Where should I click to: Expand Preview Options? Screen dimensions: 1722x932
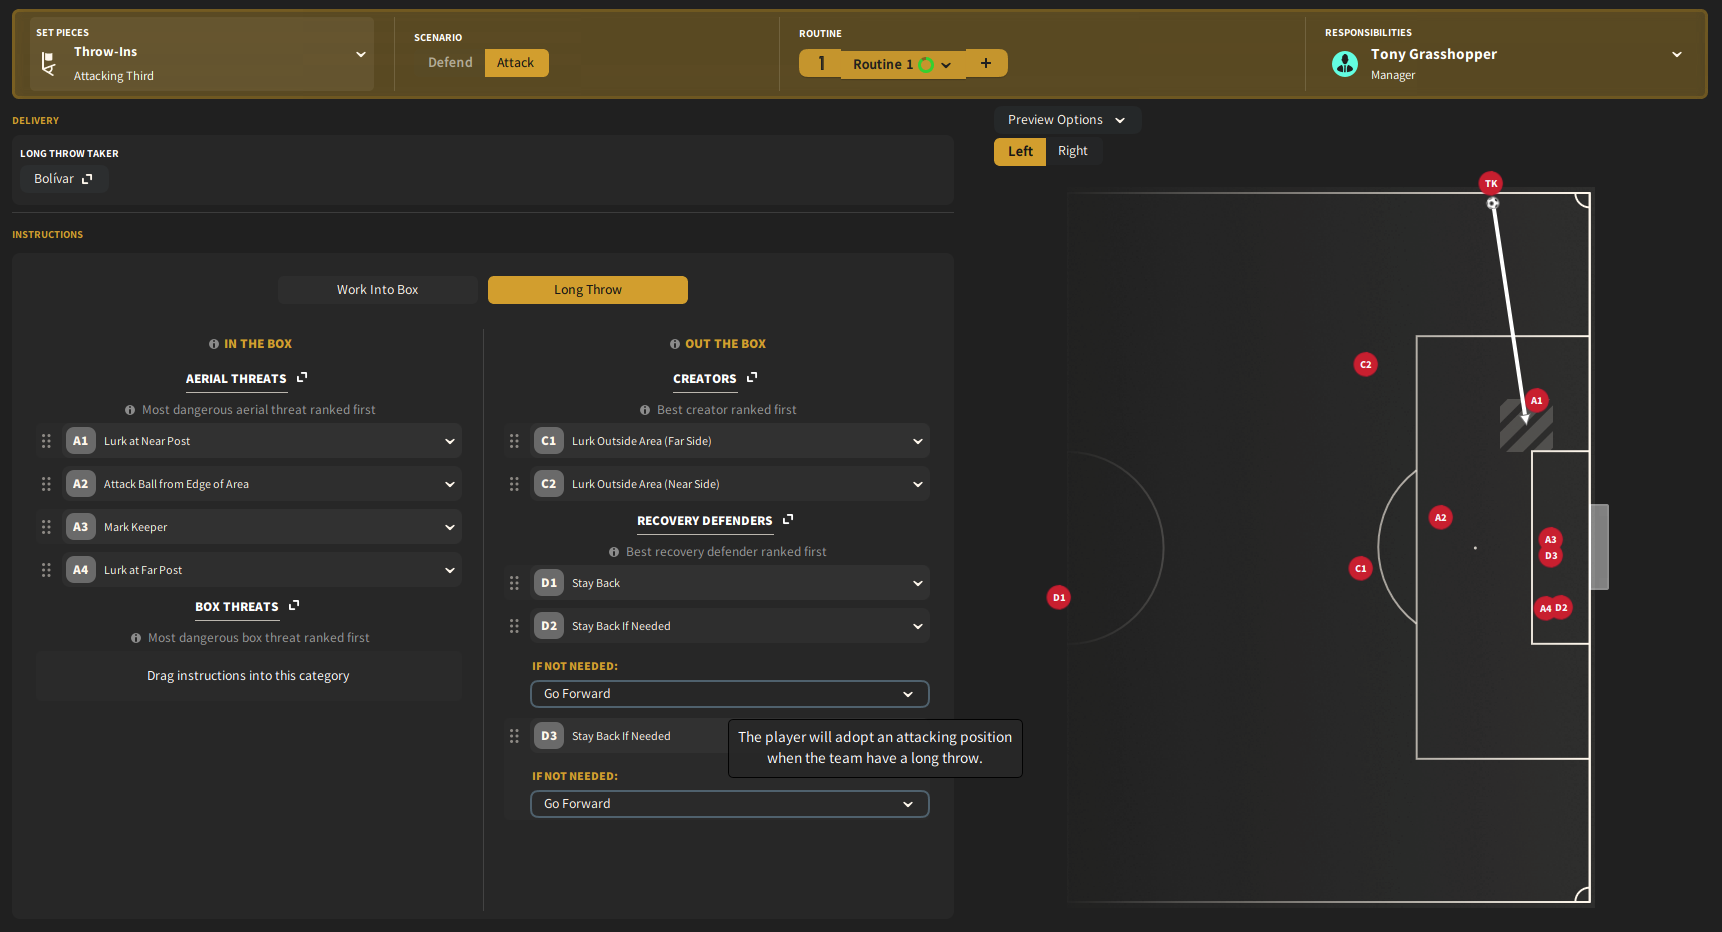click(1067, 120)
